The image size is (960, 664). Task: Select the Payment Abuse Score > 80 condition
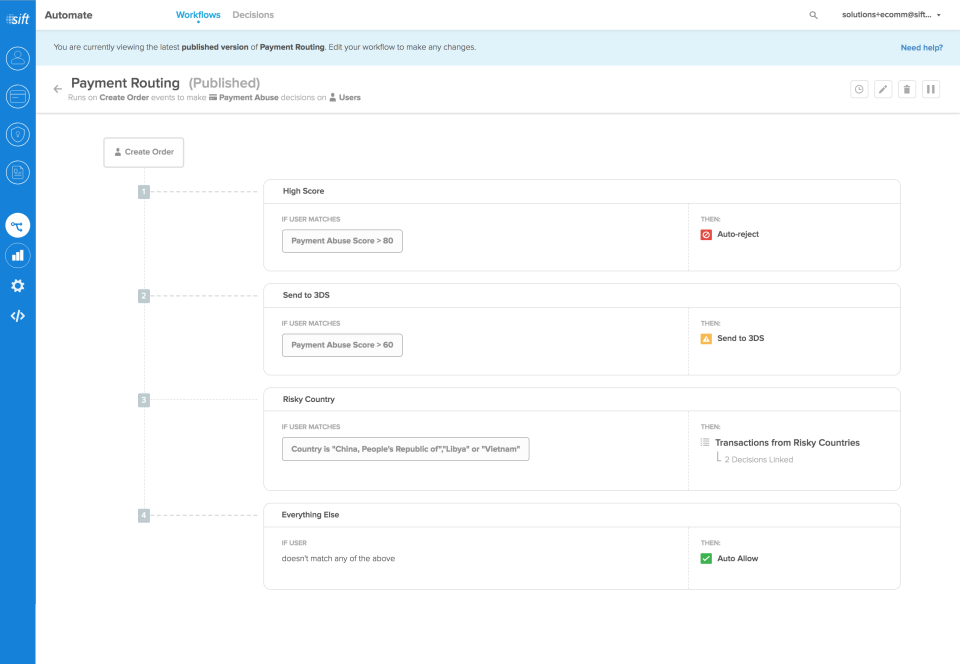coord(342,241)
